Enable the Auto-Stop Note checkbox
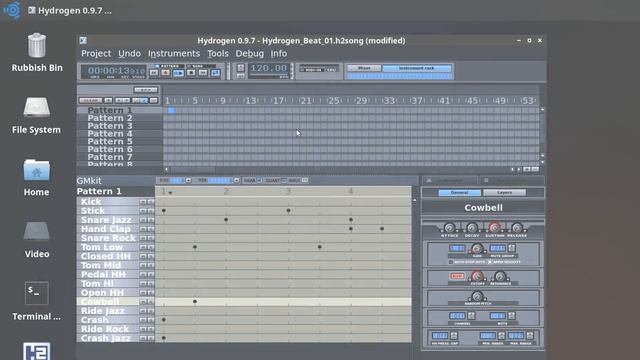The image size is (640, 360). 451,262
